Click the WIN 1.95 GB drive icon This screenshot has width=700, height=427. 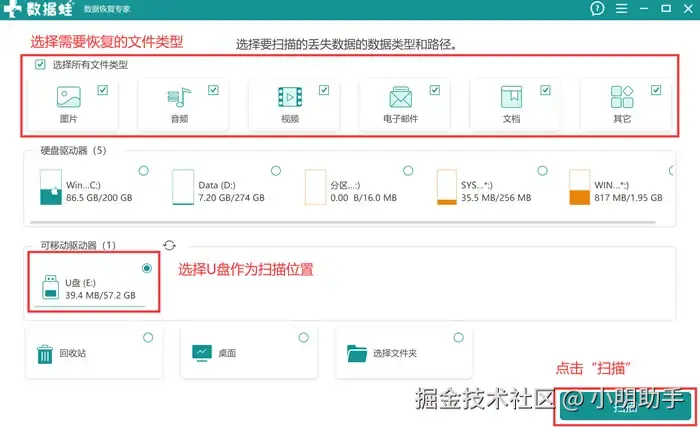click(x=579, y=187)
